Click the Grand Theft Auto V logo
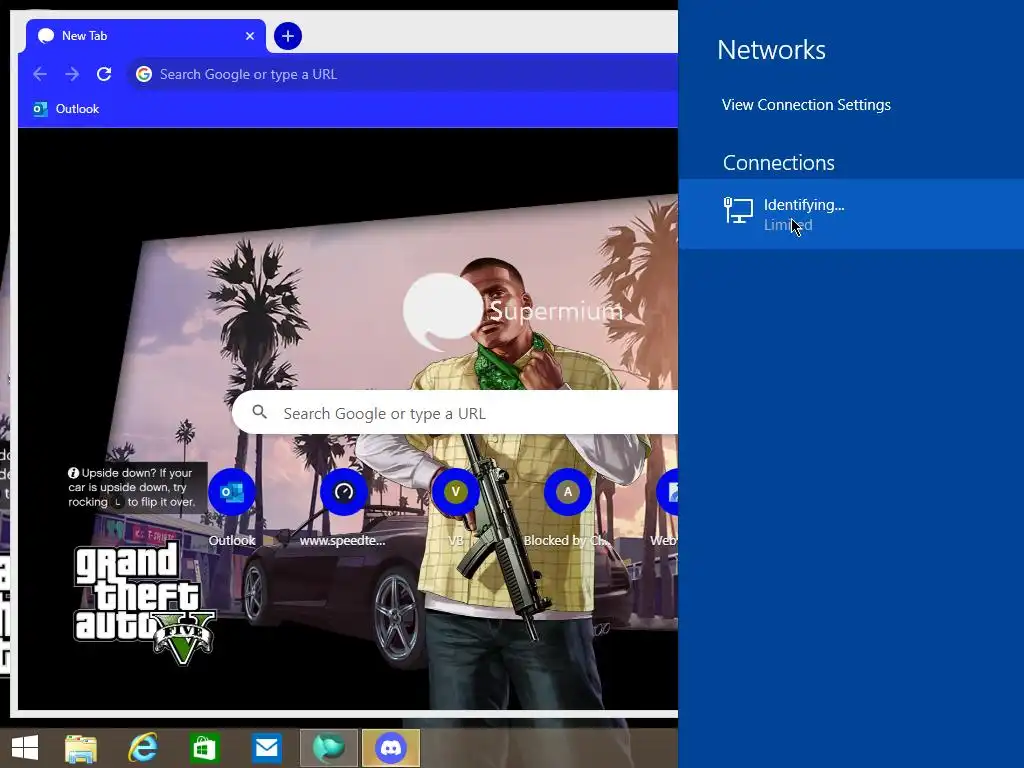Screen dimensions: 1024x768 (144, 603)
